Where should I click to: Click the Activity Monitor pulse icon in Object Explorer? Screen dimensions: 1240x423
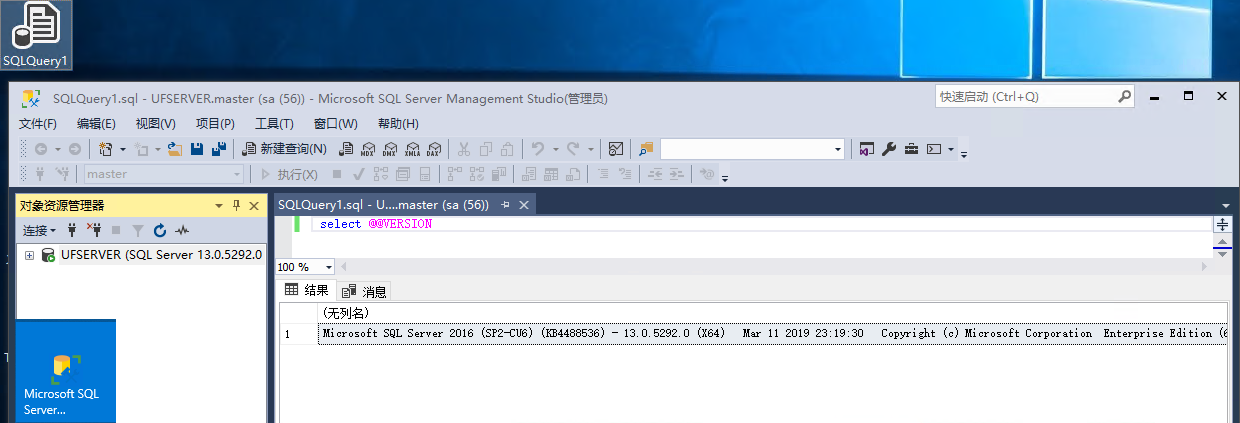181,230
